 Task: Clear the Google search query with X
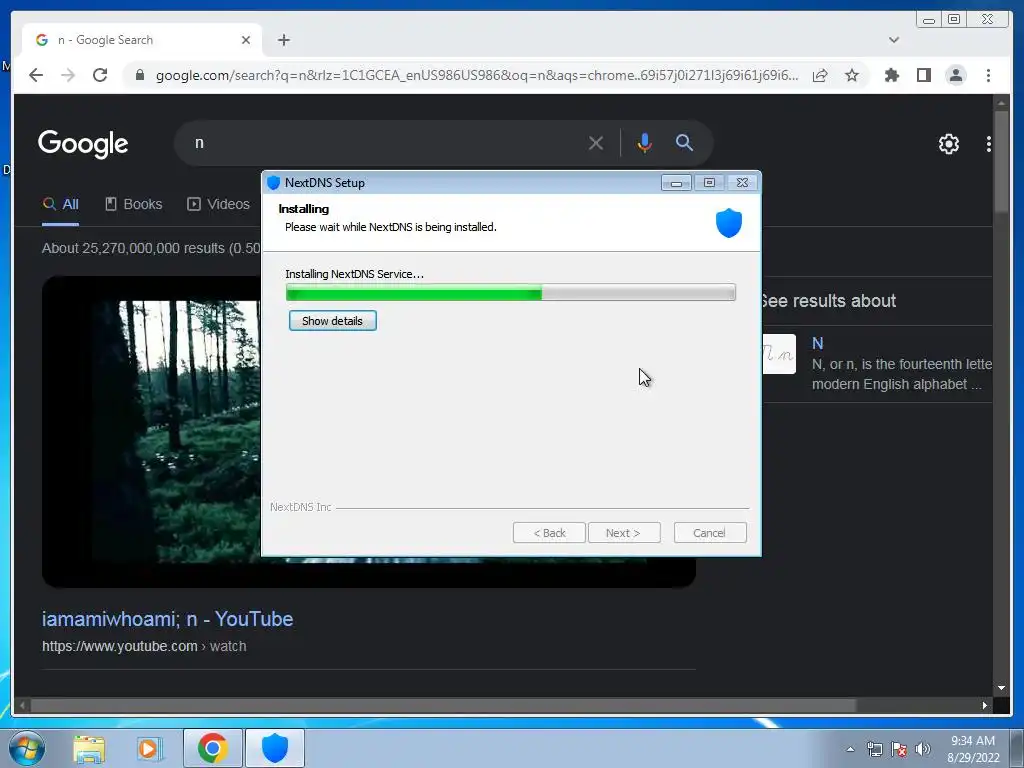coord(596,143)
